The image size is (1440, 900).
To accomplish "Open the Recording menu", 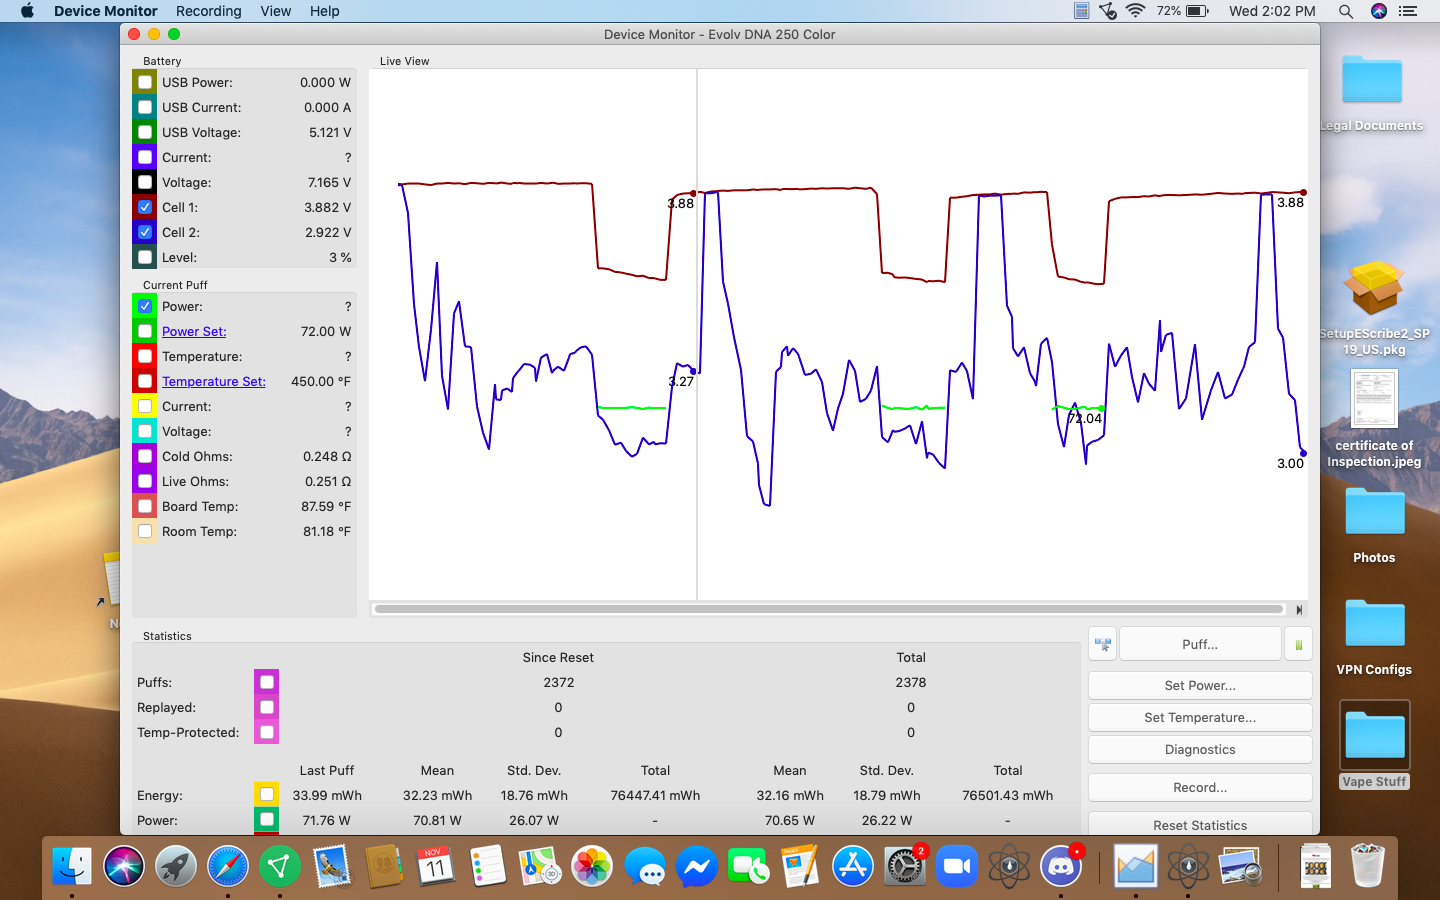I will click(208, 11).
